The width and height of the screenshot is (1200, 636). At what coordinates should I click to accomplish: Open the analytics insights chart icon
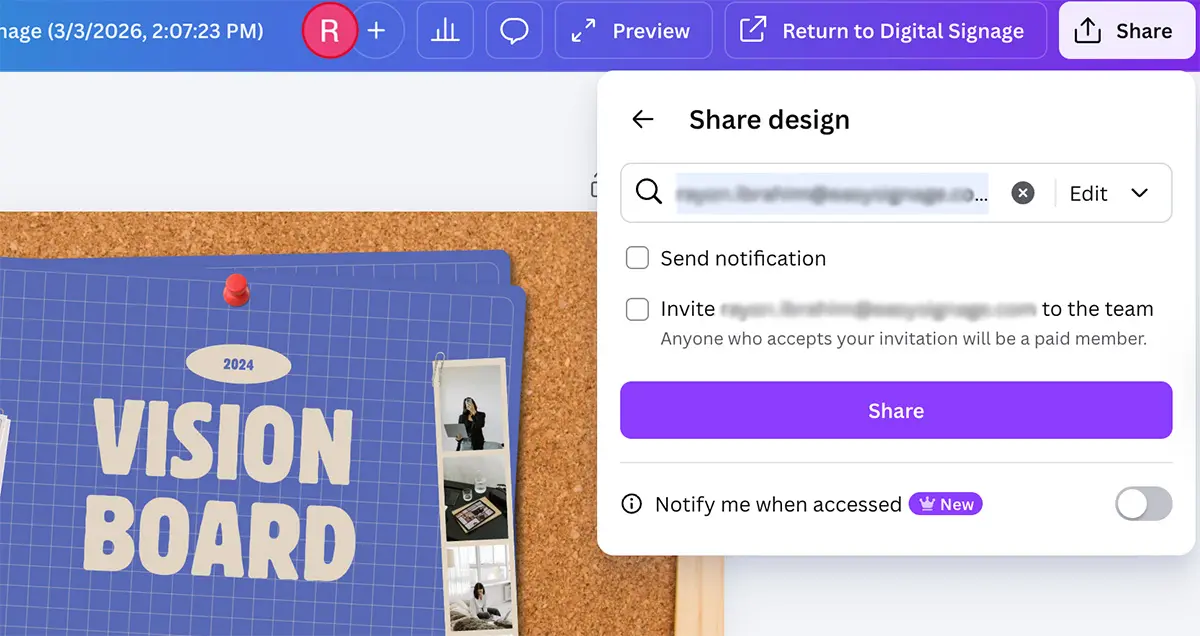[x=445, y=30]
